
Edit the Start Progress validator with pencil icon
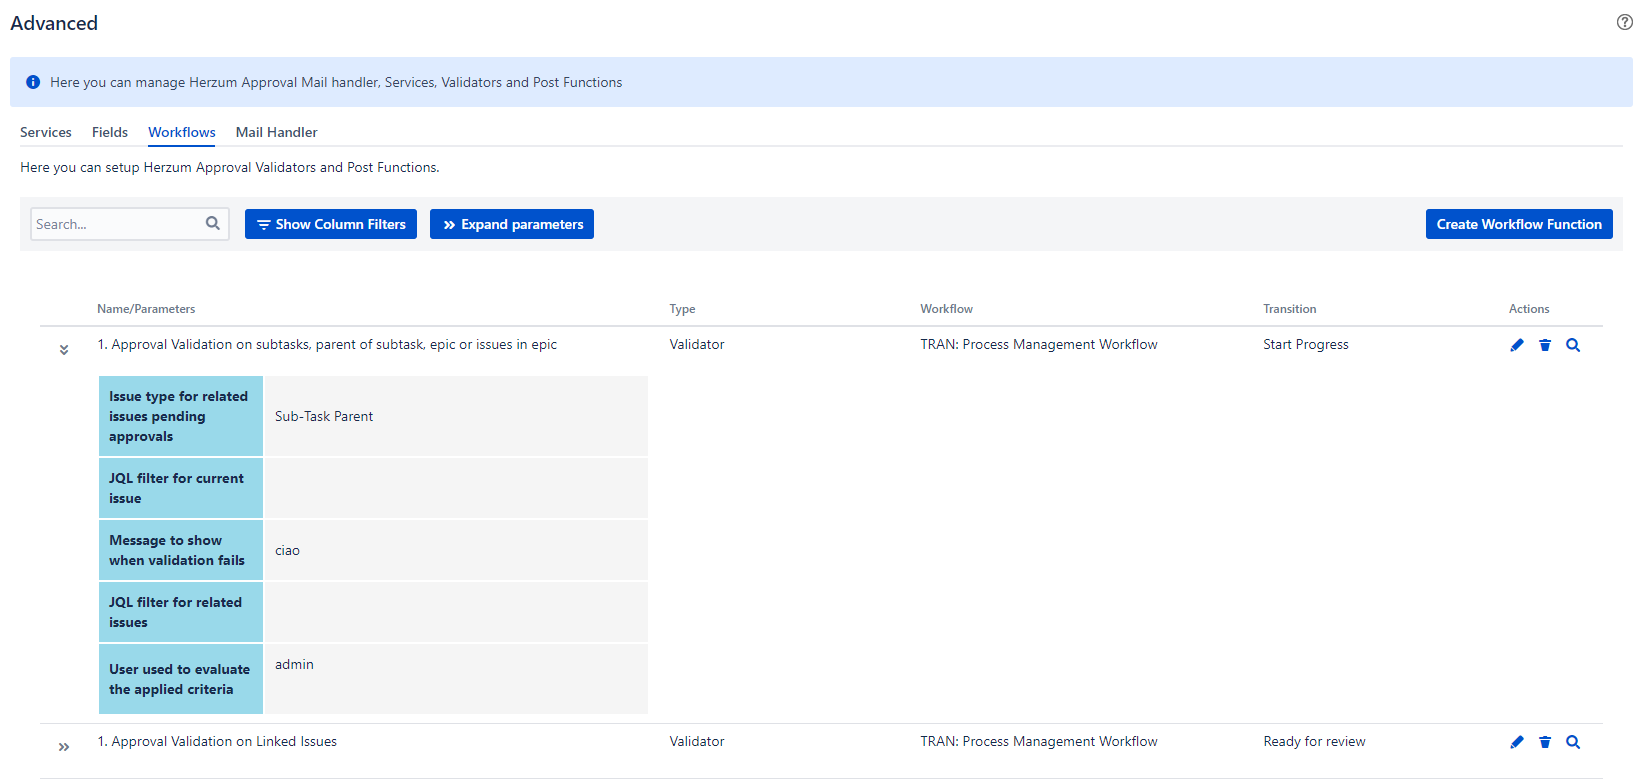point(1517,345)
